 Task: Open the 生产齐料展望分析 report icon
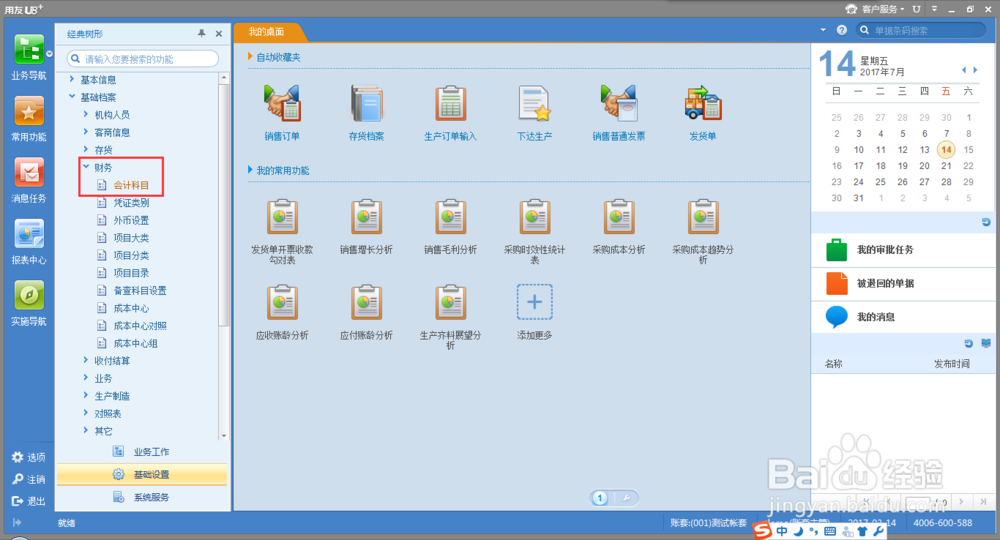pos(450,302)
